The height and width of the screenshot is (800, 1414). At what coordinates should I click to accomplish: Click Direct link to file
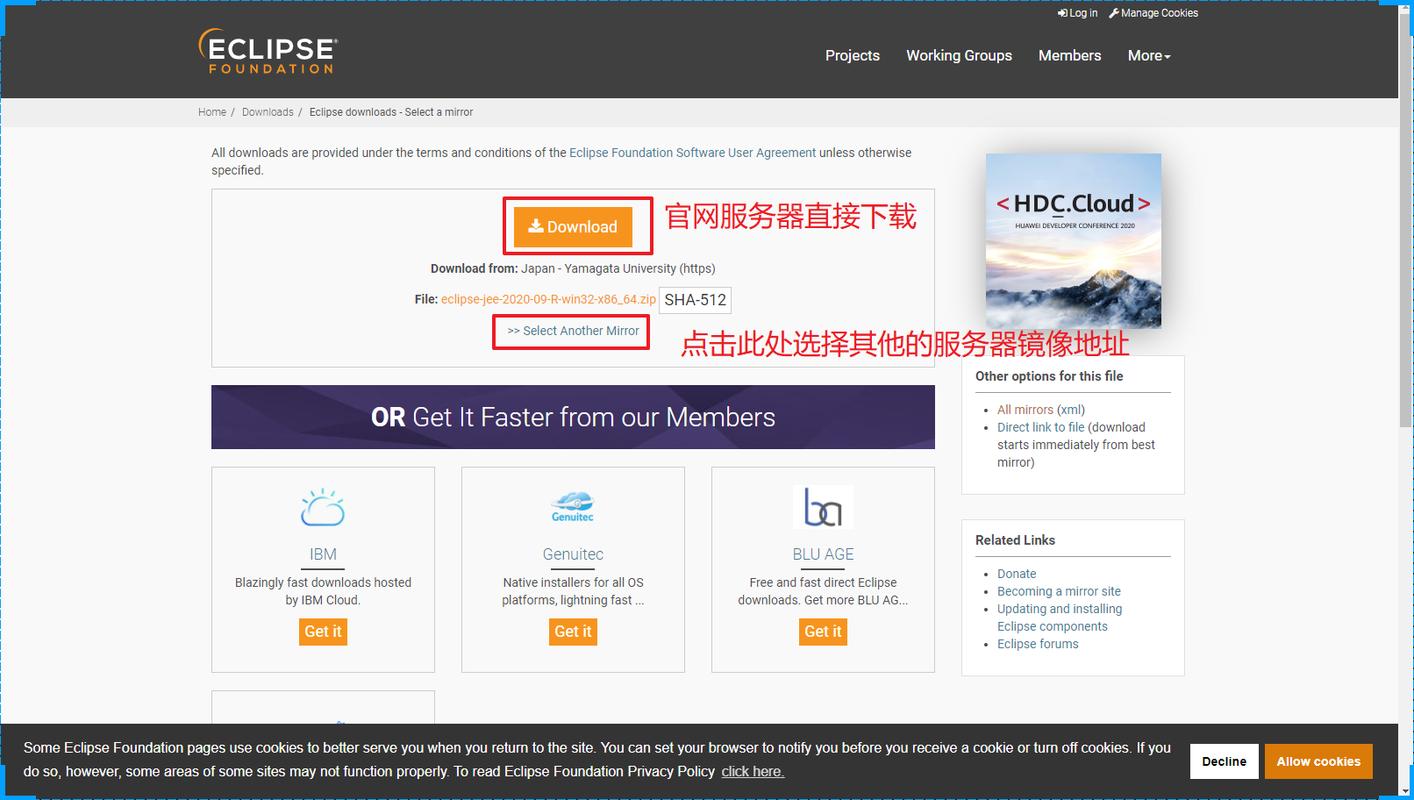tap(1040, 427)
